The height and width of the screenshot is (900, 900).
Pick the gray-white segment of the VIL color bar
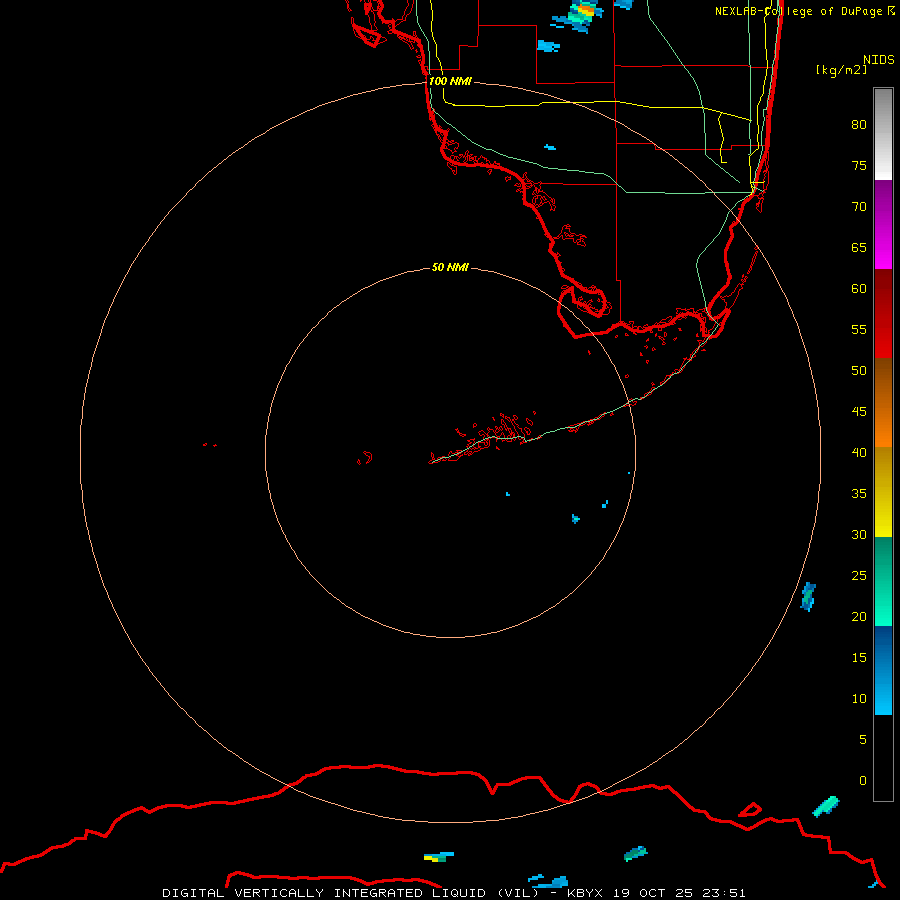tap(883, 134)
